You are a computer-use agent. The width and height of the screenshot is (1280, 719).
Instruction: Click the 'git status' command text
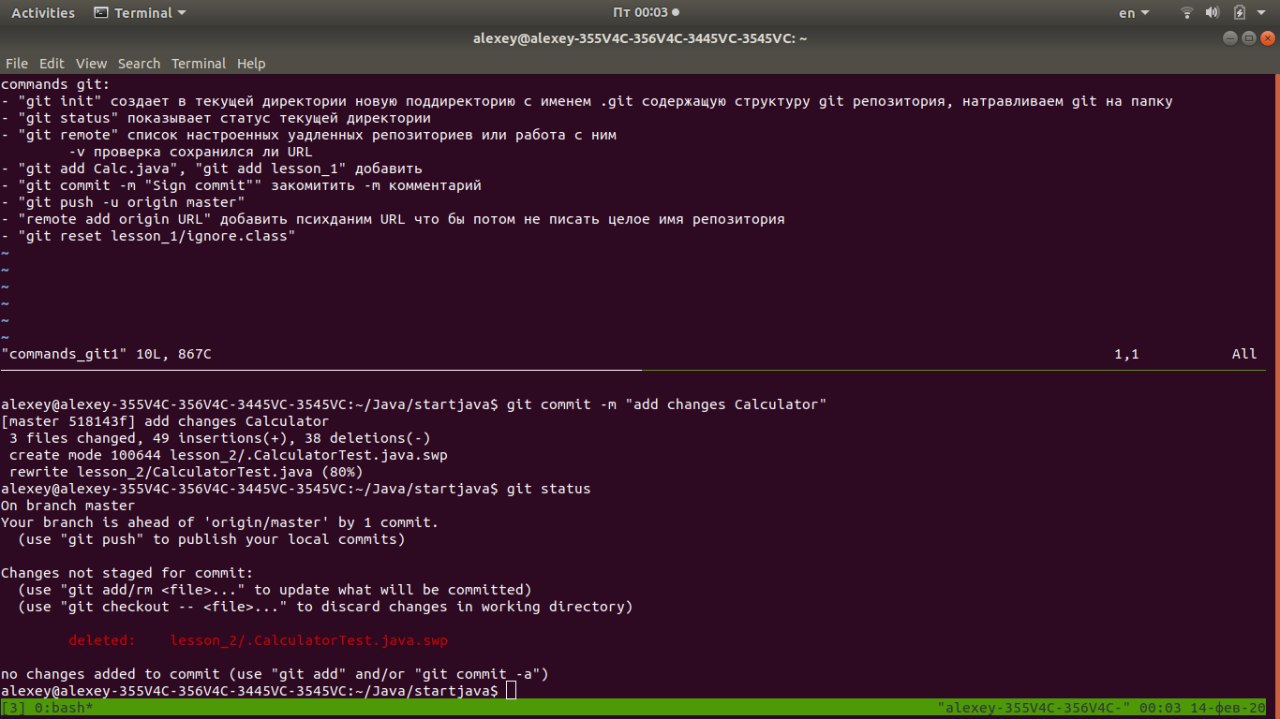pyautogui.click(x=549, y=489)
